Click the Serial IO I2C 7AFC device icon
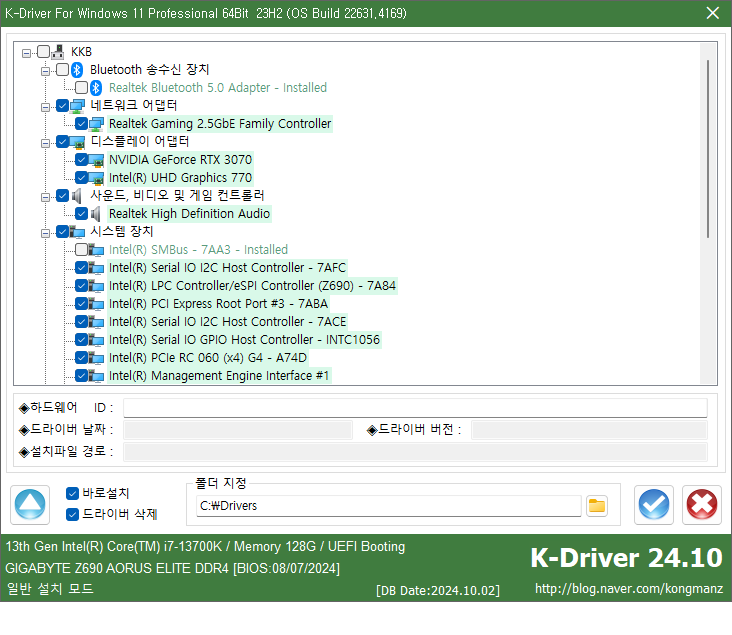The height and width of the screenshot is (635, 732). click(96, 268)
